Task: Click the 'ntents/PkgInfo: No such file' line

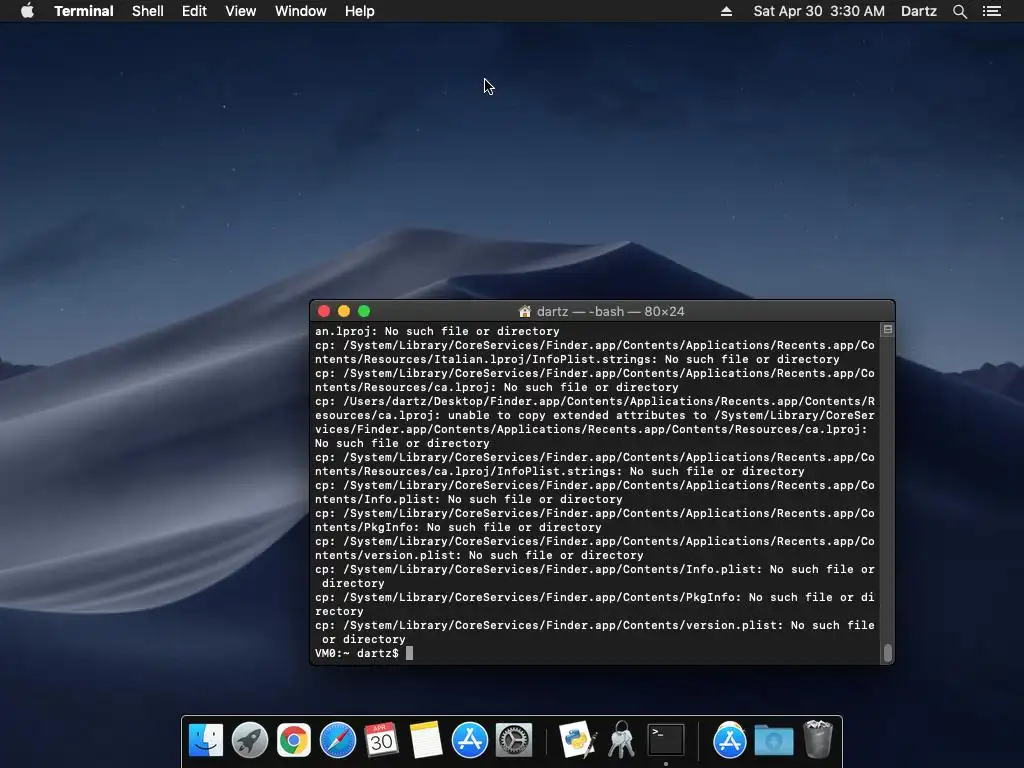Action: (x=458, y=527)
